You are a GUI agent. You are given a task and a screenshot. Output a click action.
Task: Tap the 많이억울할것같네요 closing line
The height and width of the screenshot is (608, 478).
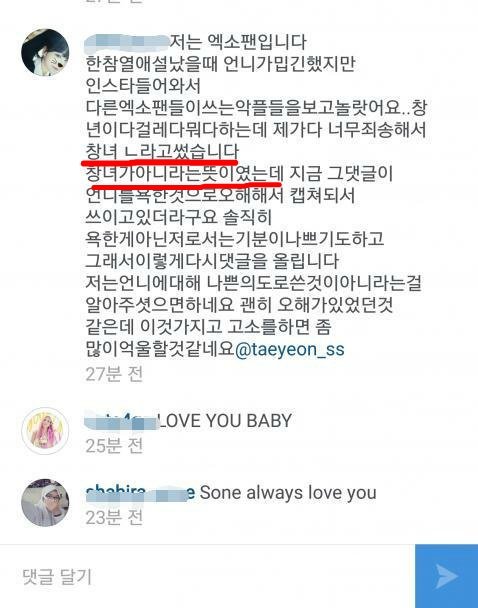click(160, 349)
